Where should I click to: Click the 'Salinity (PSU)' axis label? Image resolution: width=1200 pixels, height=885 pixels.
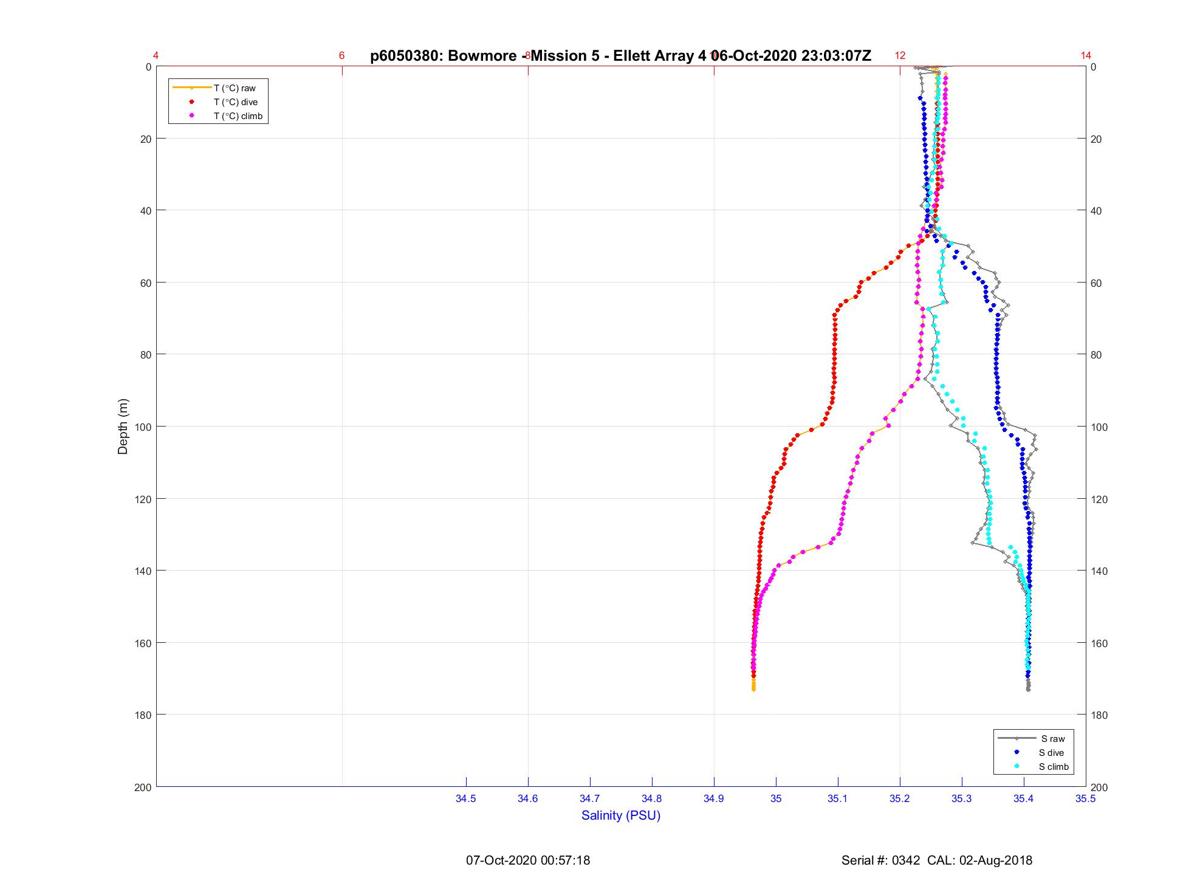click(621, 815)
